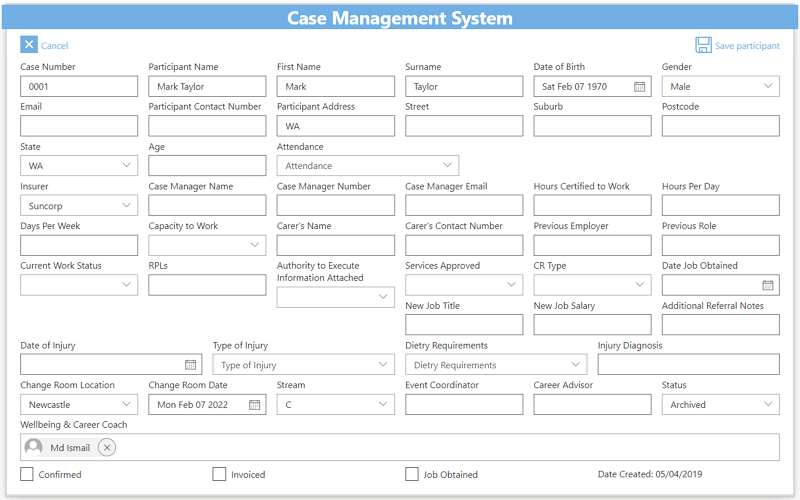
Task: Click the Carer's Name field
Action: tap(336, 245)
